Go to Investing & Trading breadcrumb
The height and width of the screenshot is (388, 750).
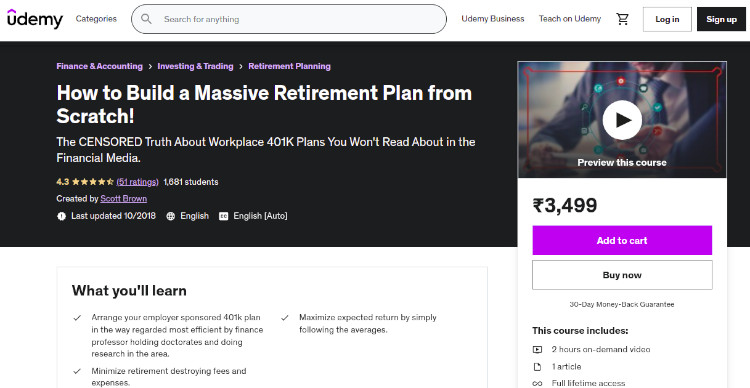[195, 67]
